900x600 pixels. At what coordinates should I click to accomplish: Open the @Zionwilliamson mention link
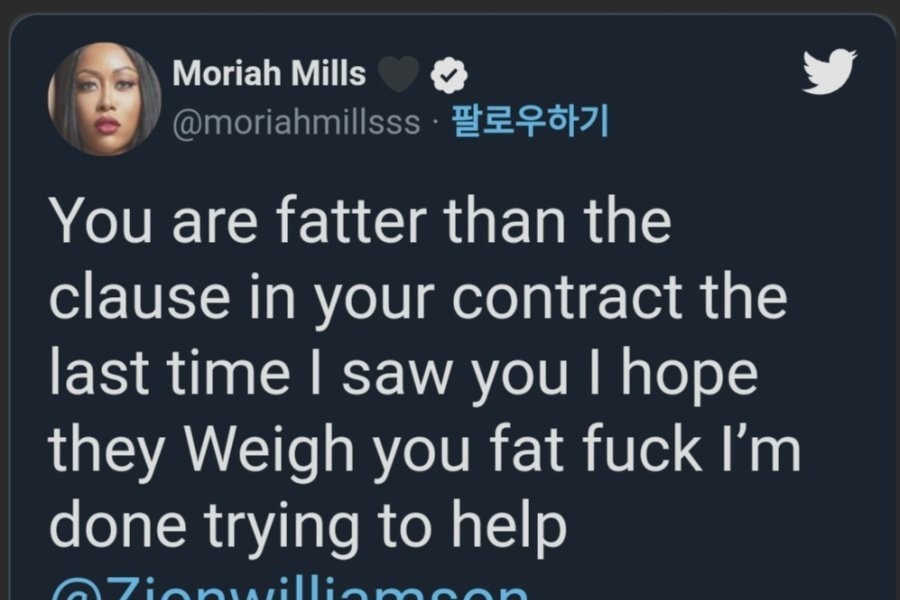click(290, 588)
